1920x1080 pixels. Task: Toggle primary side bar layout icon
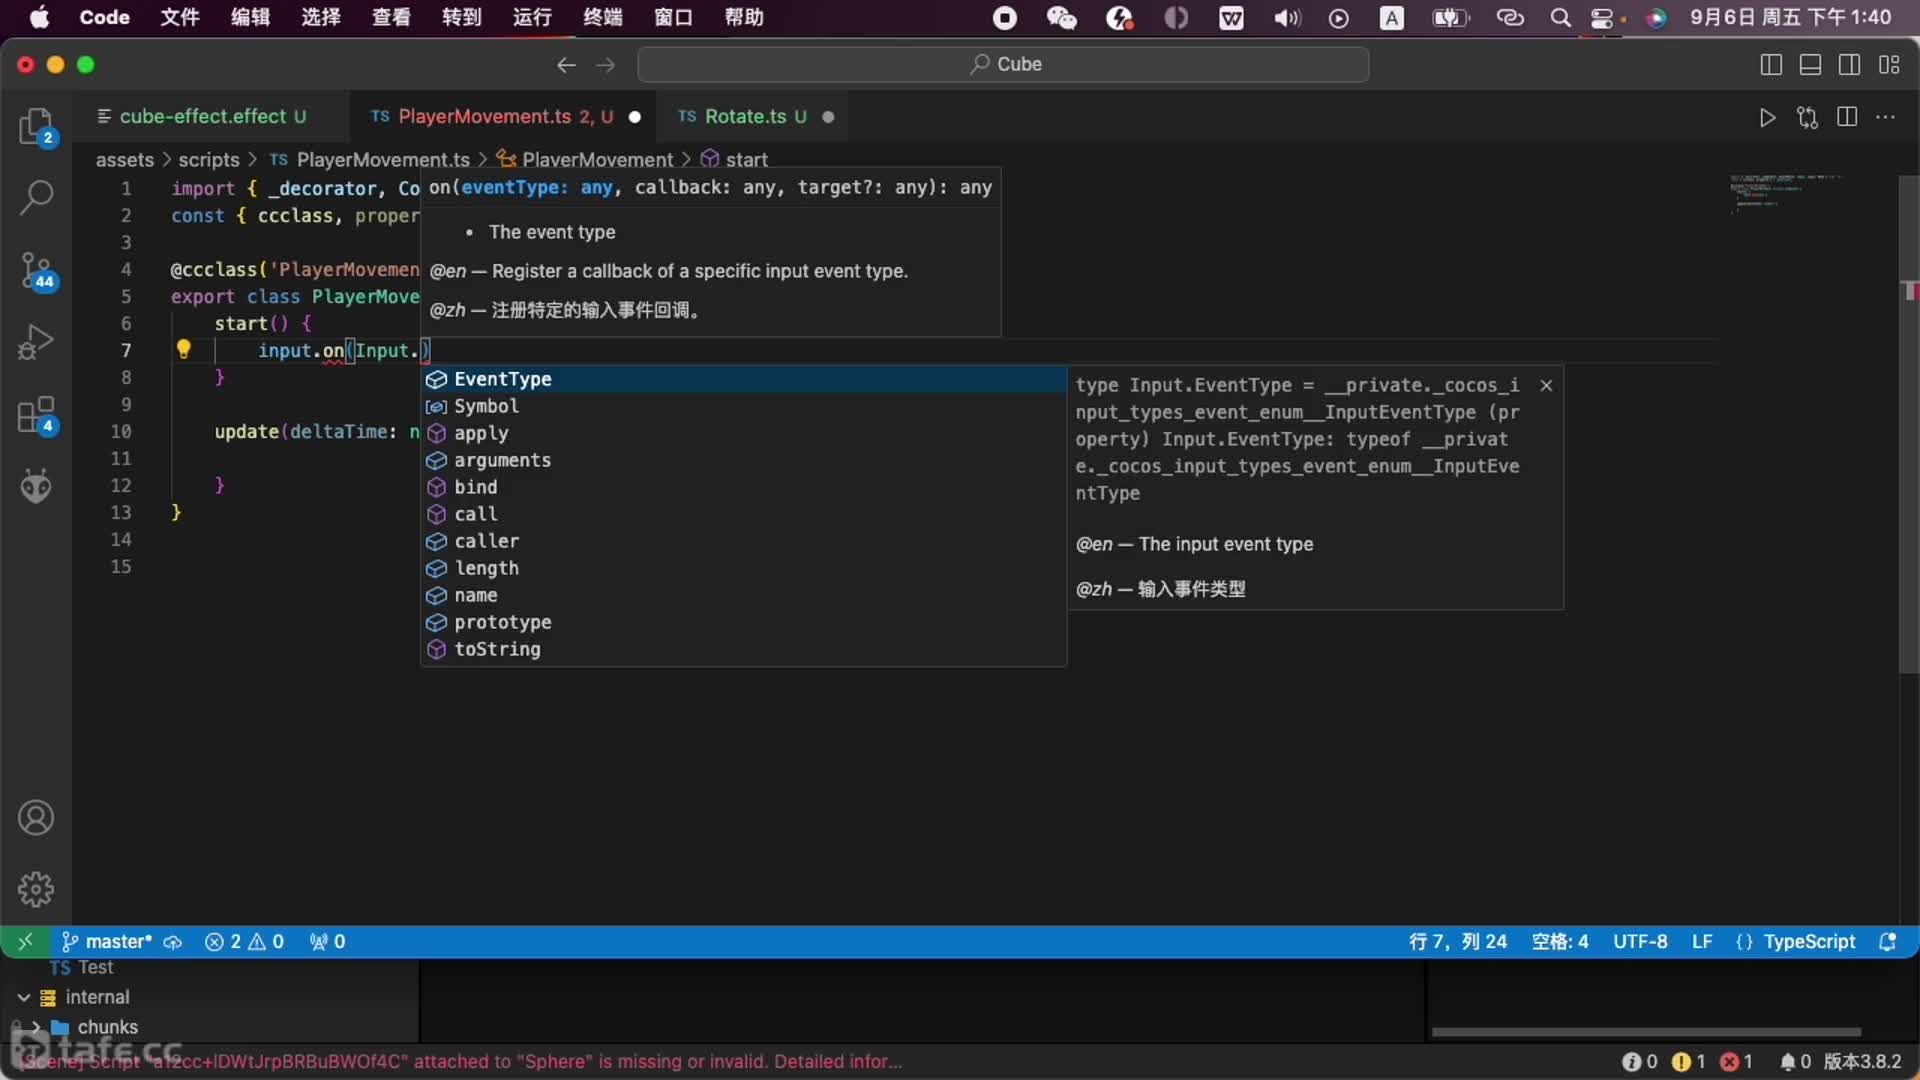click(x=1771, y=65)
